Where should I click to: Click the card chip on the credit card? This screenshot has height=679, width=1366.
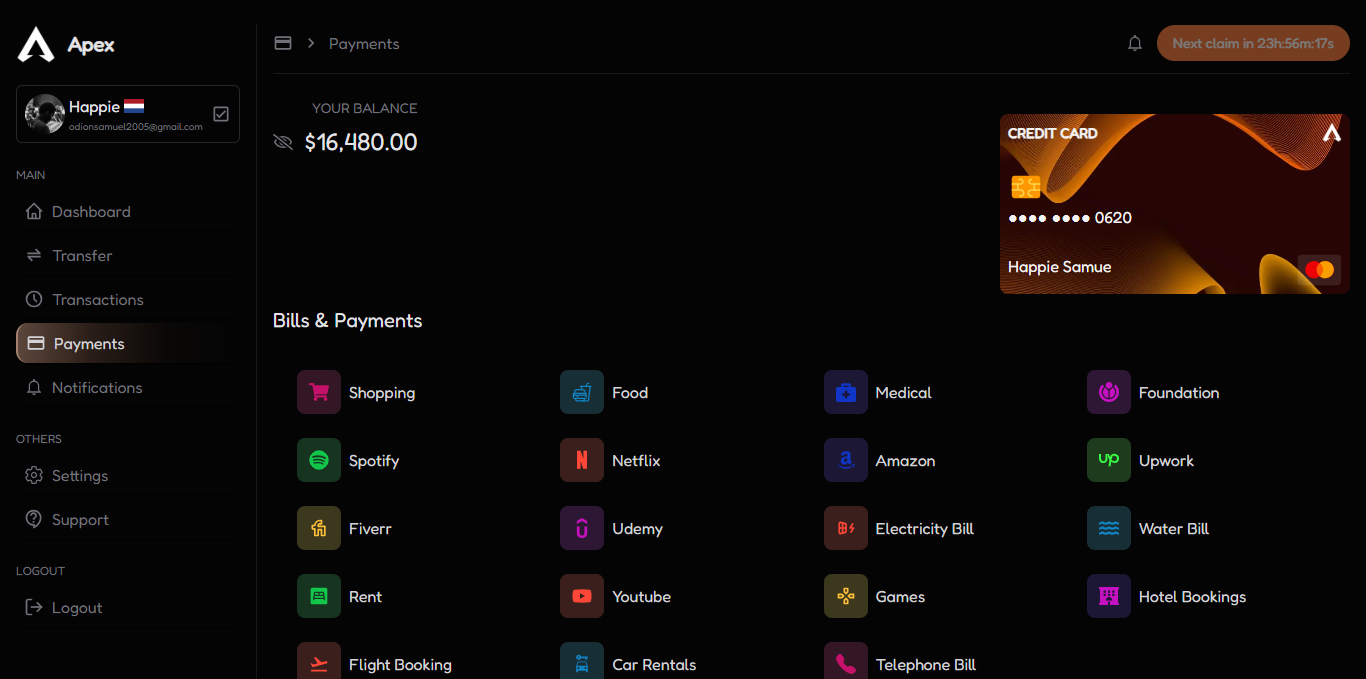pos(1026,187)
